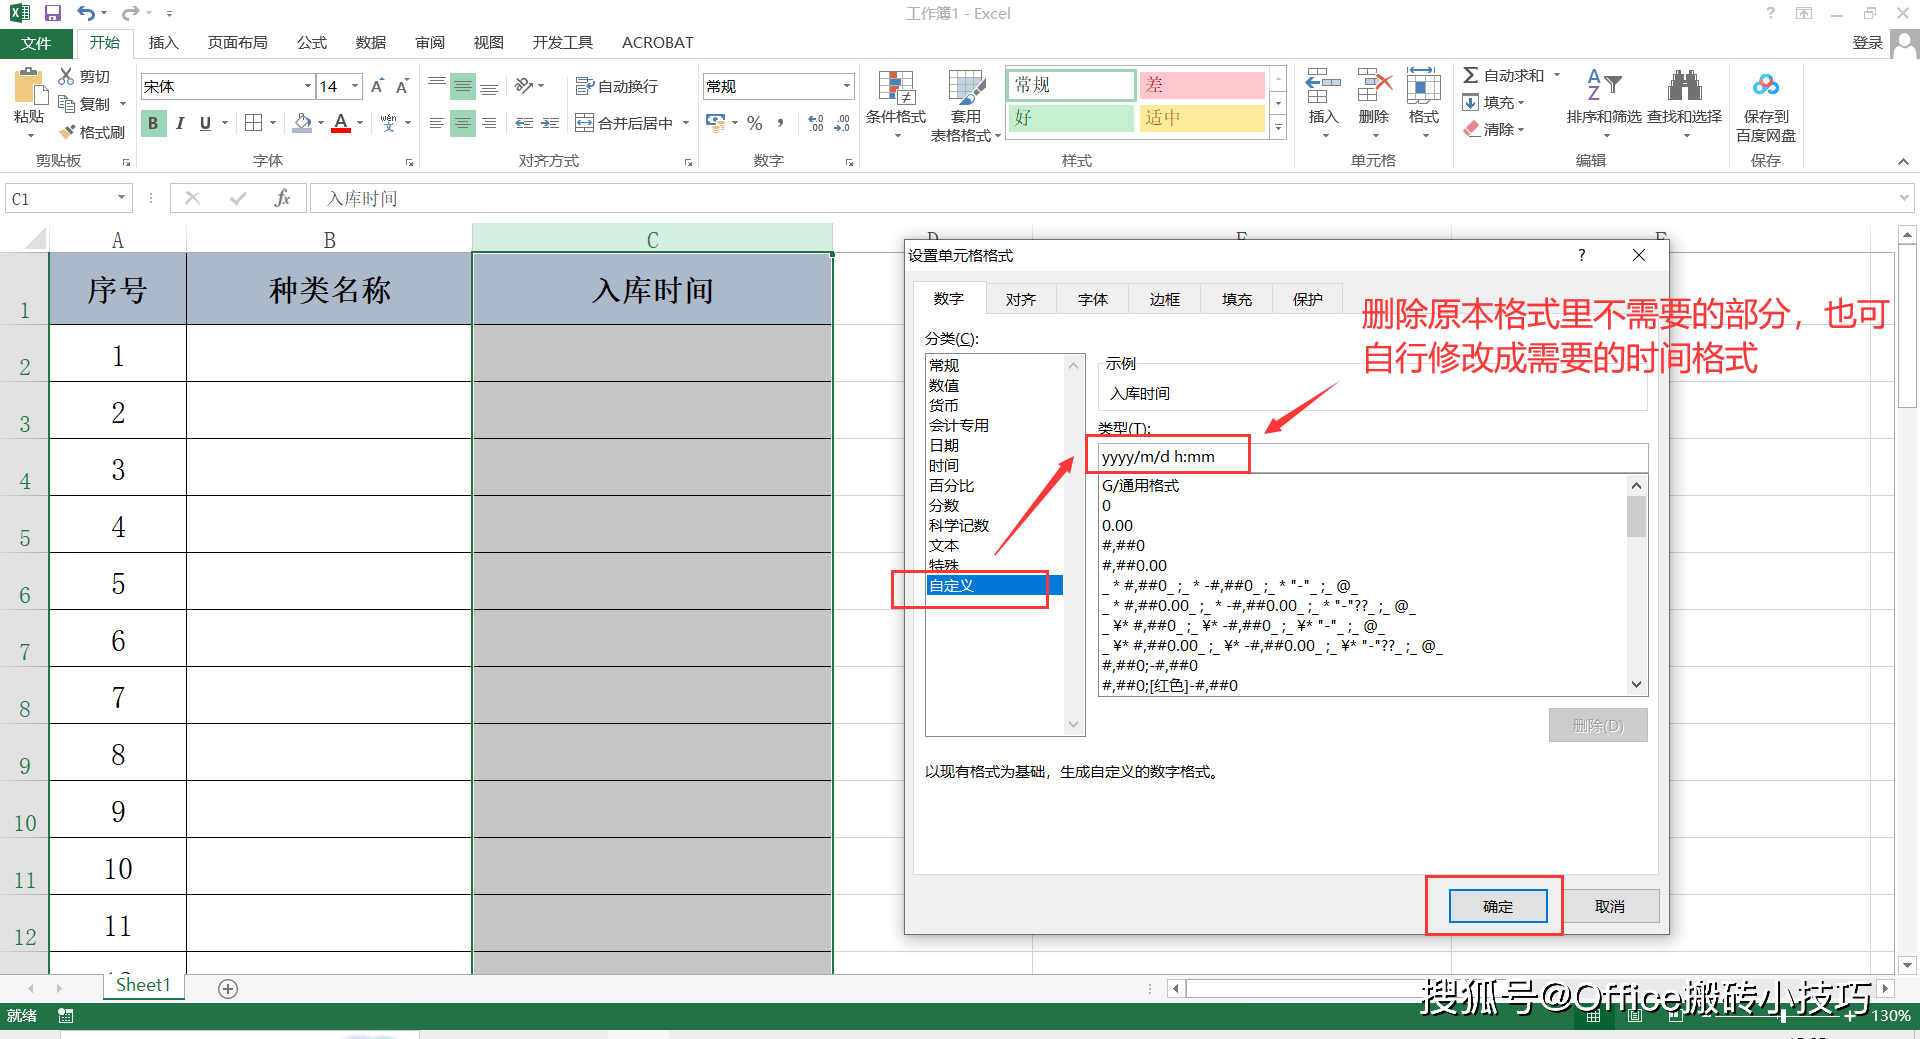Viewport: 1920px width, 1039px height.
Task: Enable wrap text (自动换行)
Action: (619, 86)
